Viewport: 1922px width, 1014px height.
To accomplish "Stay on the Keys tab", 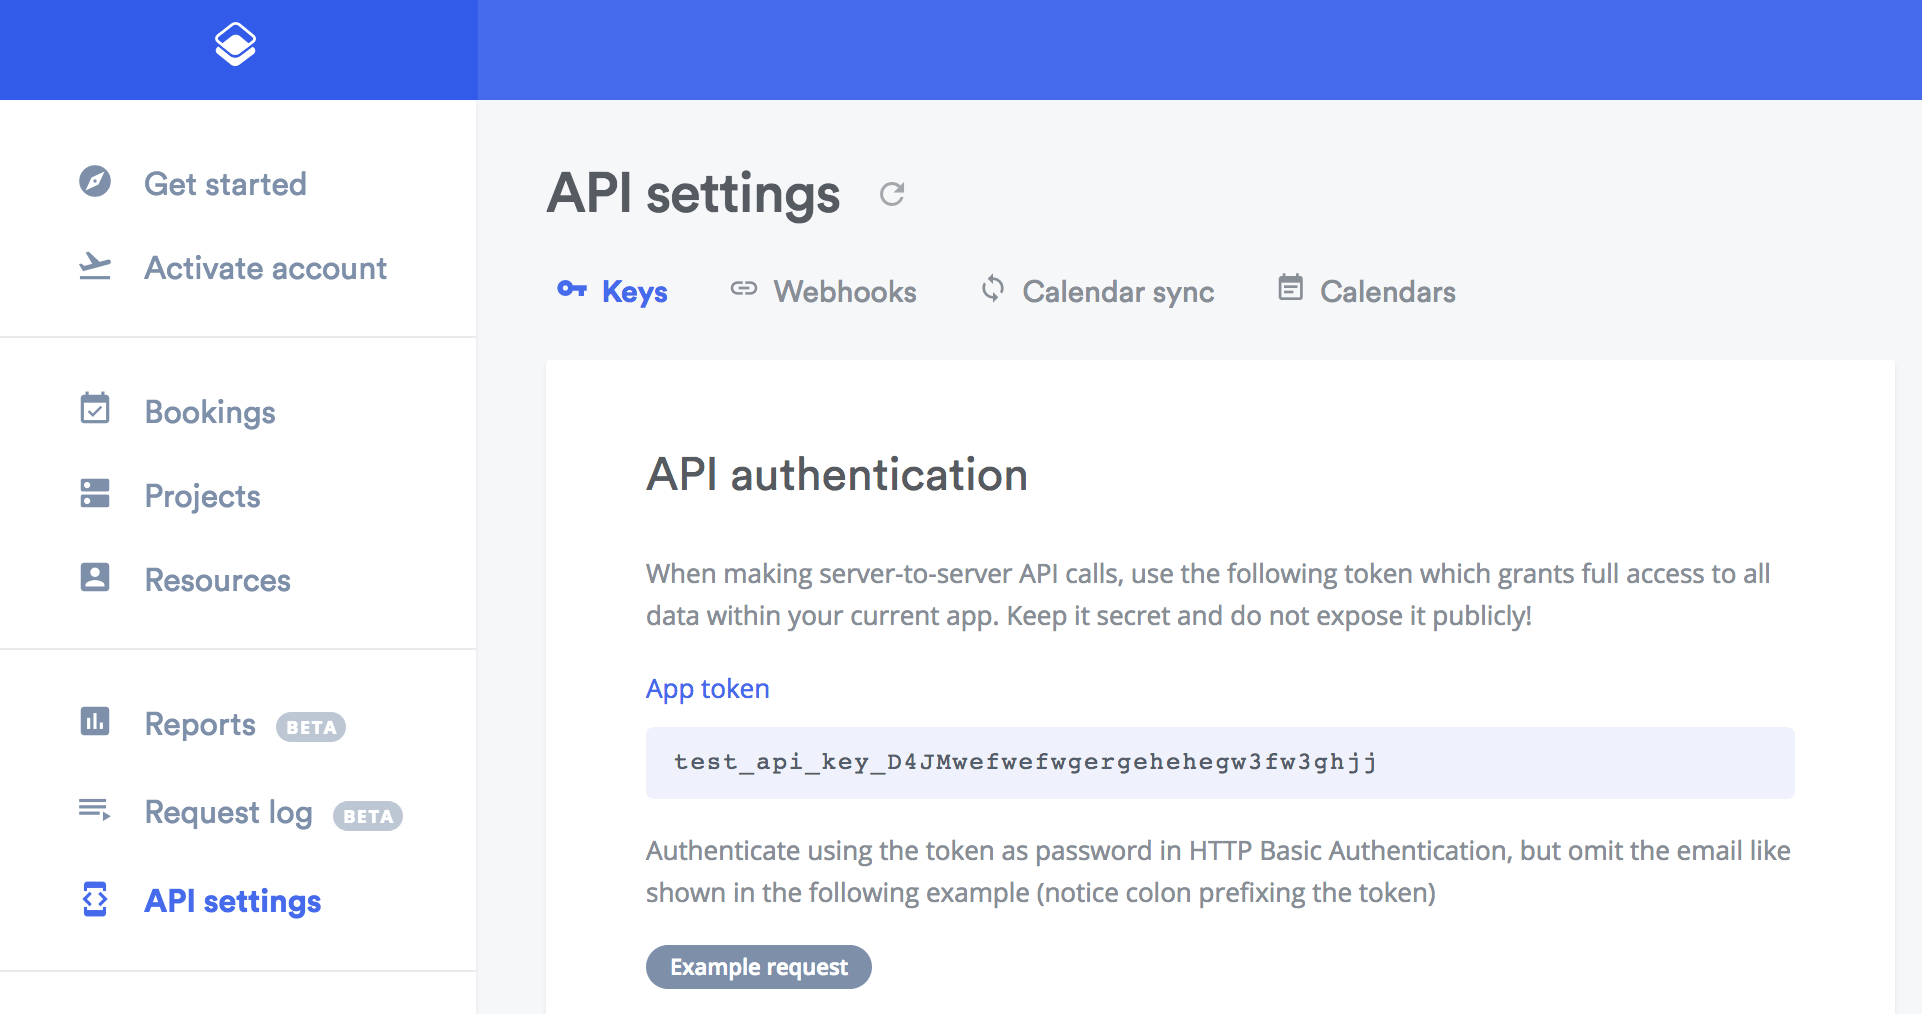I will point(634,291).
